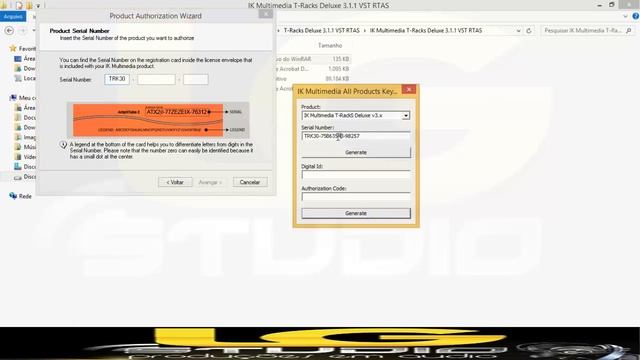Click the last Serial Number field in wizard
The width and height of the screenshot is (640, 360).
[x=196, y=79]
